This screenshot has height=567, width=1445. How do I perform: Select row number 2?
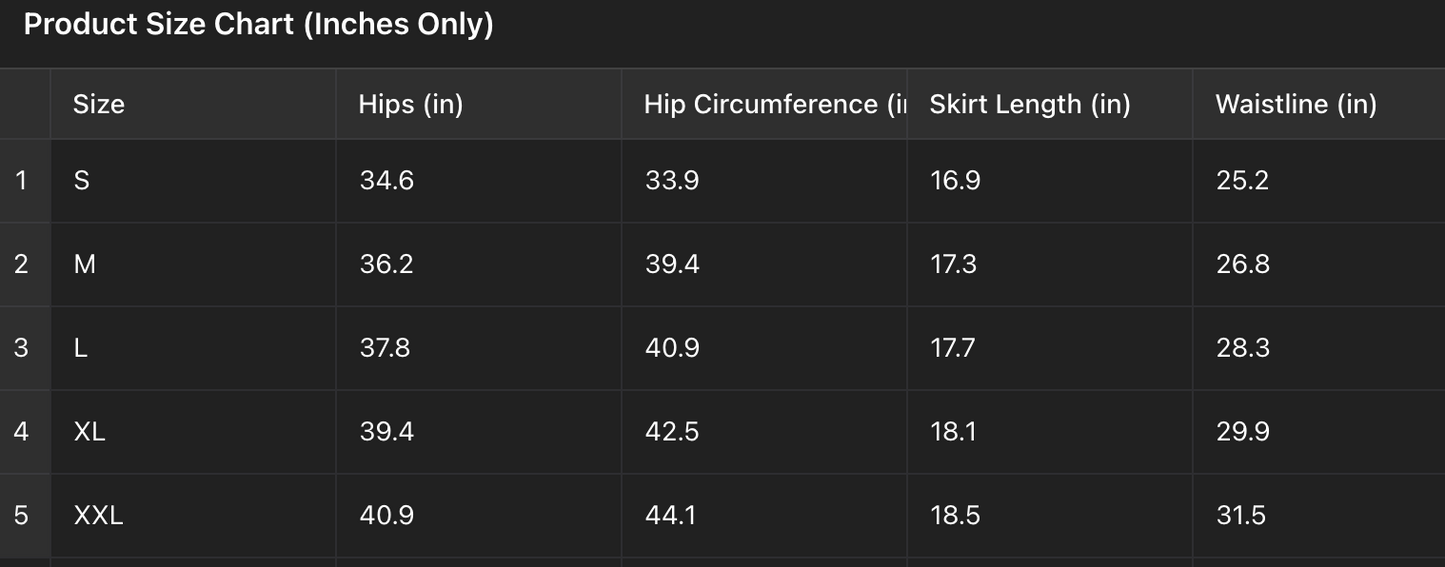22,264
